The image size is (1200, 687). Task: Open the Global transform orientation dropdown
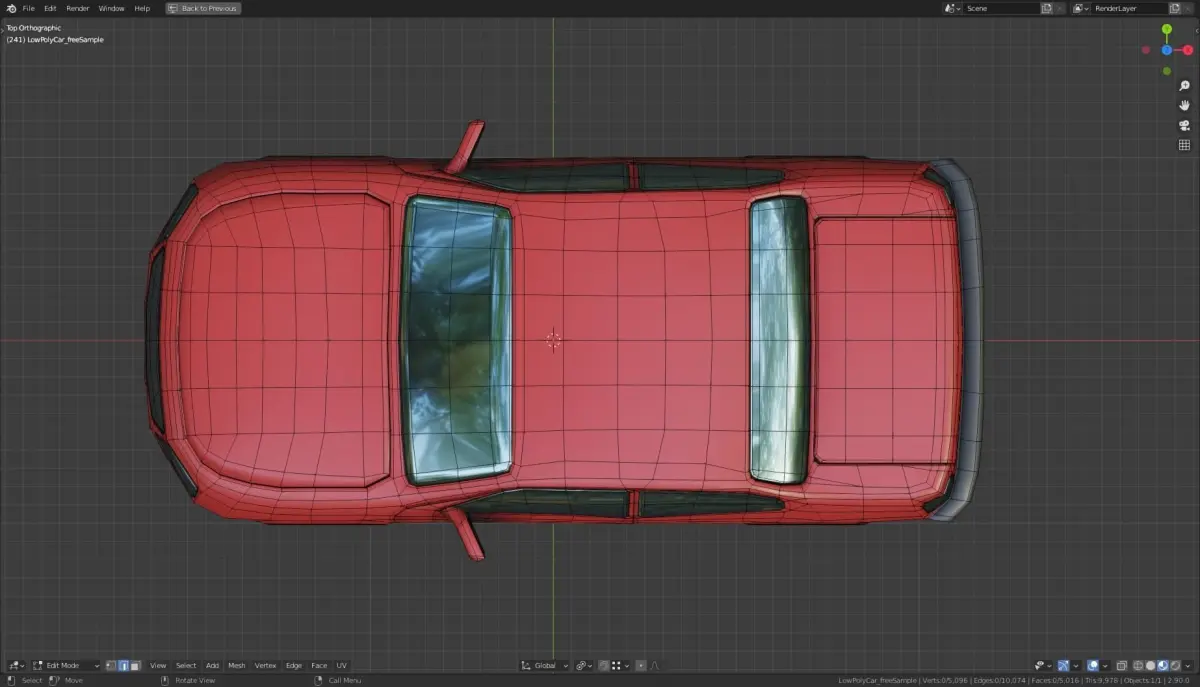[545, 665]
